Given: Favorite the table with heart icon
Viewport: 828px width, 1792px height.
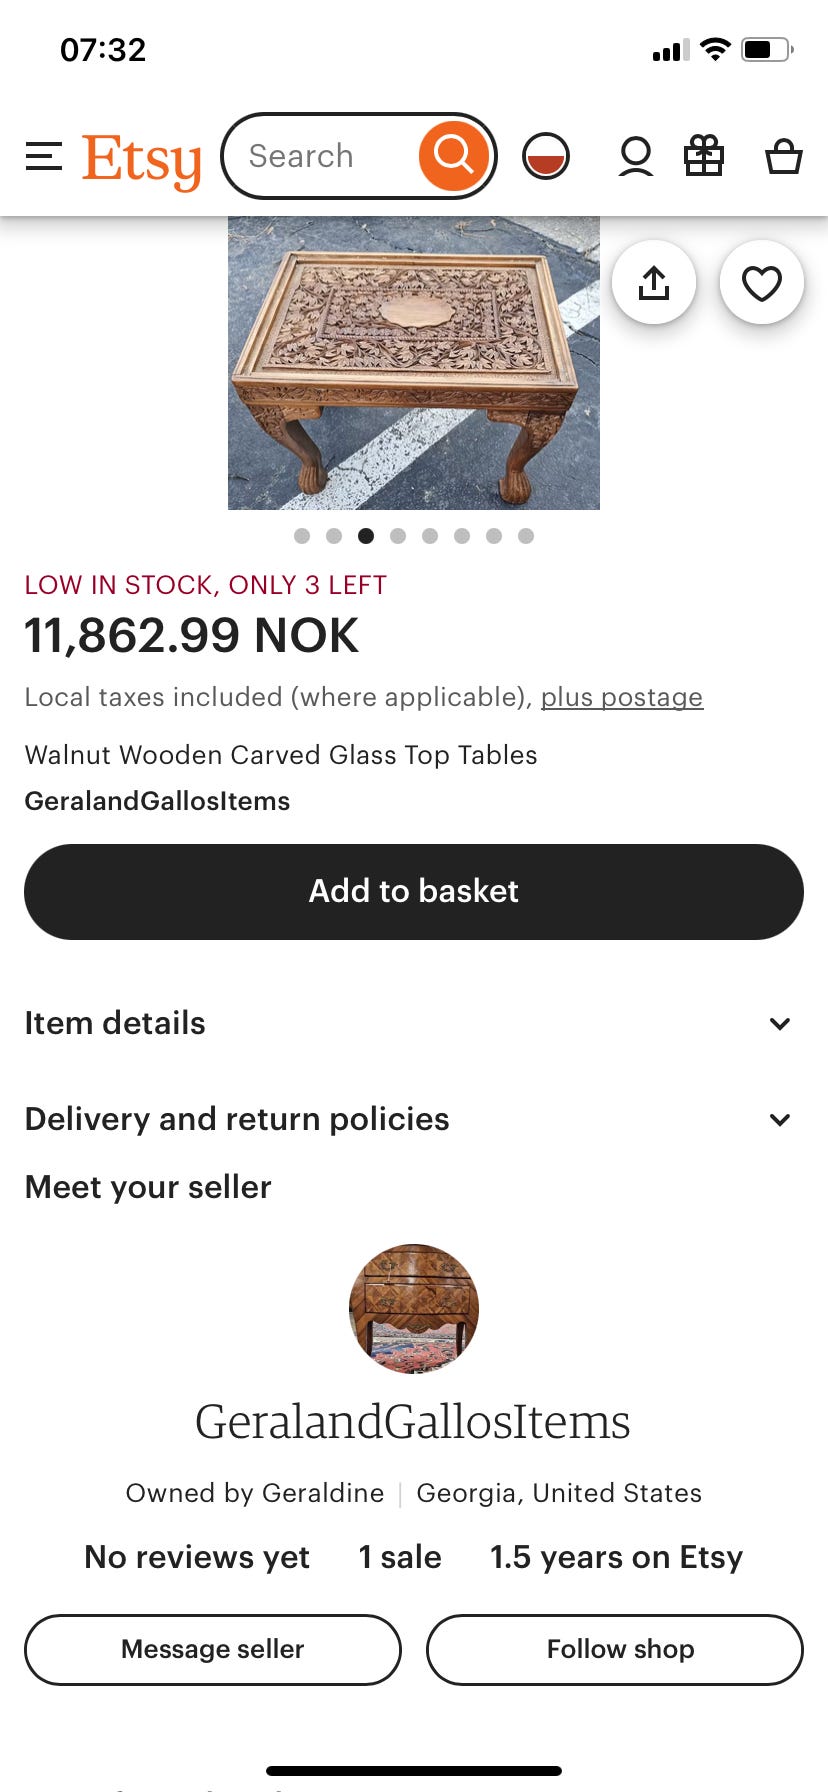Looking at the screenshot, I should point(762,283).
